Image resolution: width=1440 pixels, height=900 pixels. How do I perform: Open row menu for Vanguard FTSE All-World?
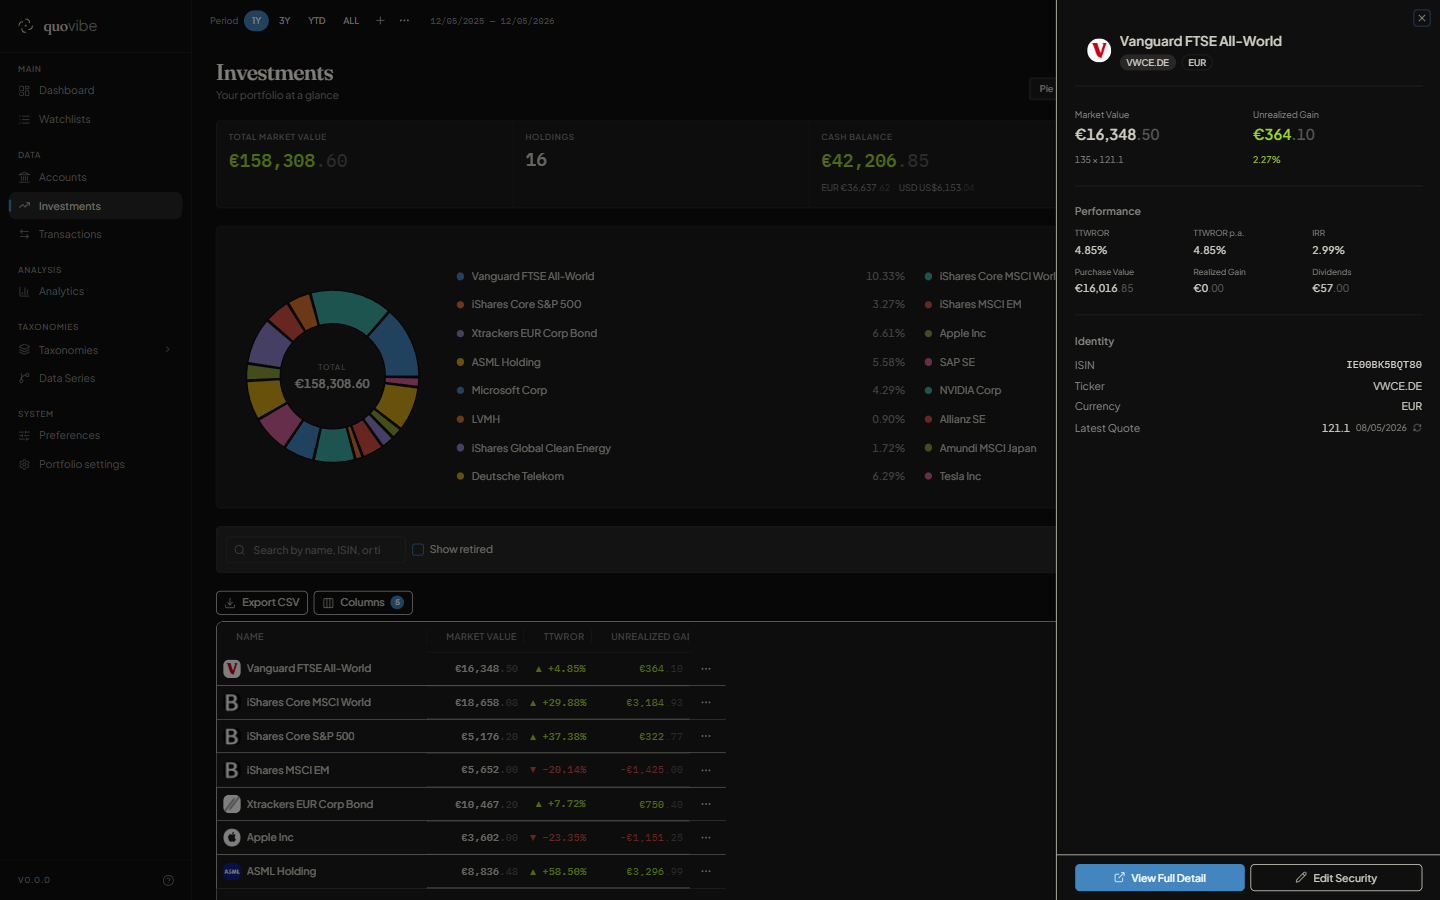(x=706, y=669)
